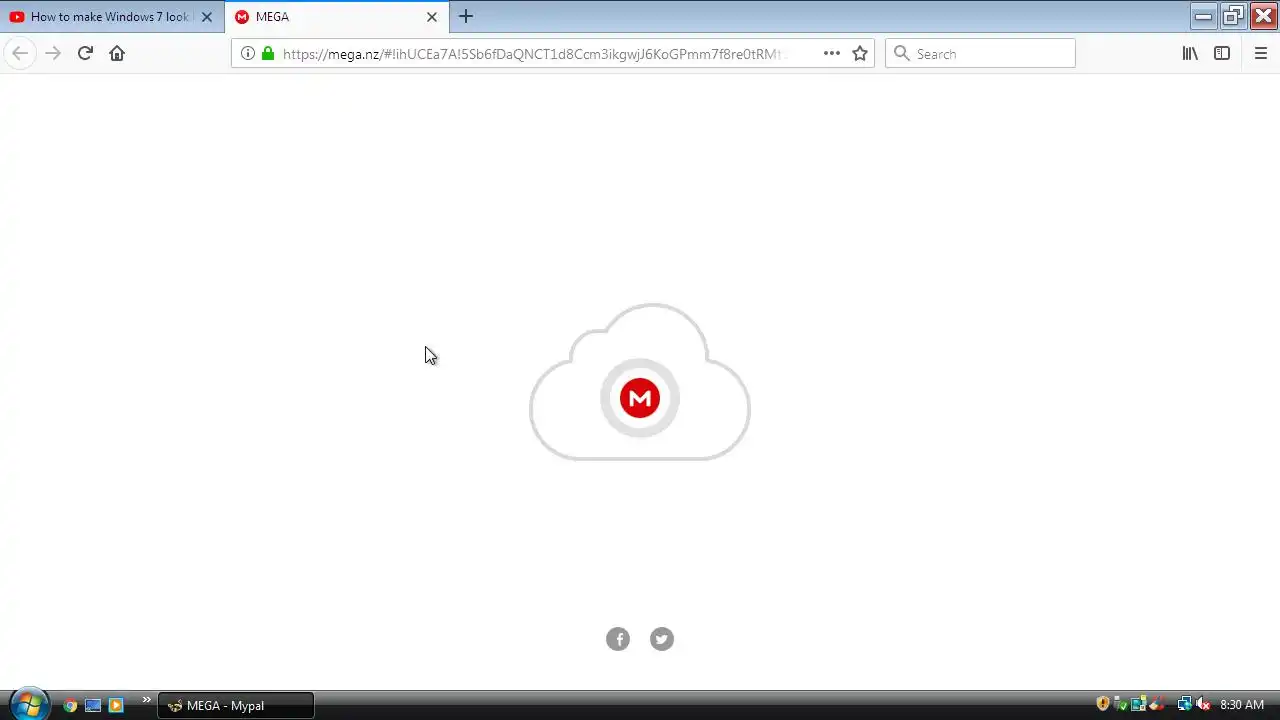
Task: Open a new browser tab
Action: point(466,17)
